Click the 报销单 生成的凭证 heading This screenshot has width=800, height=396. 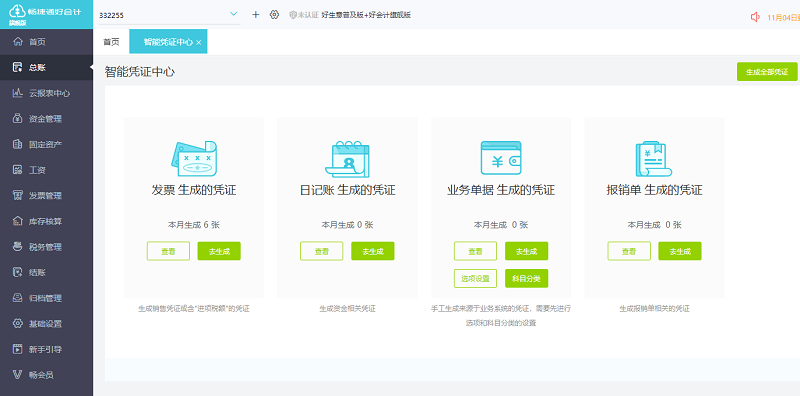point(654,190)
